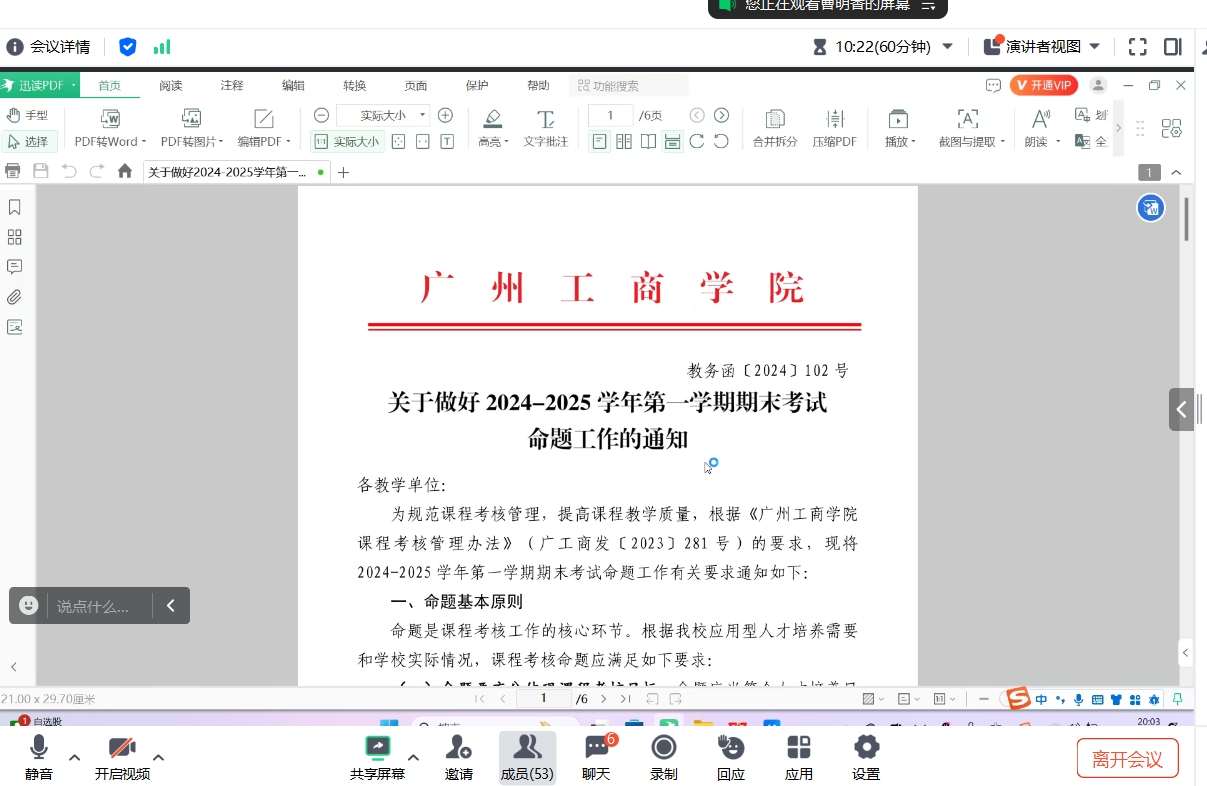Open the 转换 ribbon tab
Screen dimensions: 1207x786
tap(354, 86)
